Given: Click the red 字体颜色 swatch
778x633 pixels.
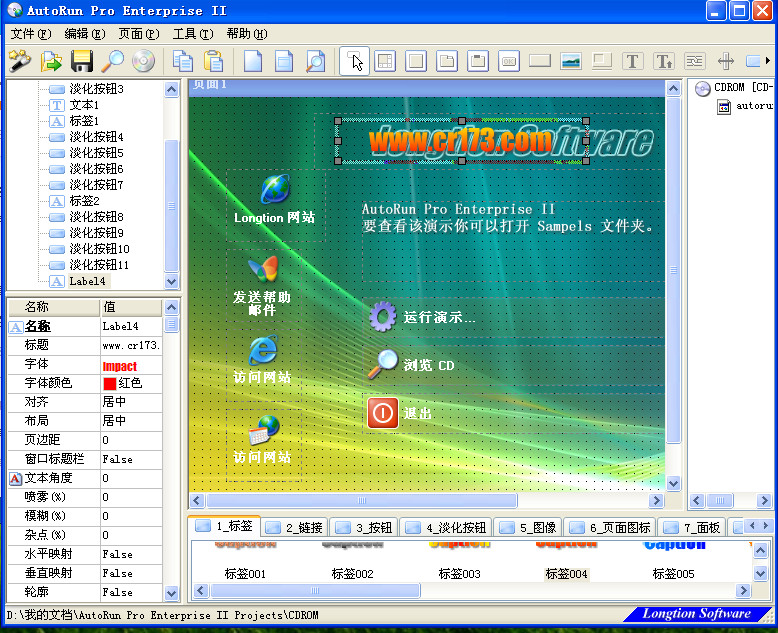Looking at the screenshot, I should point(110,383).
